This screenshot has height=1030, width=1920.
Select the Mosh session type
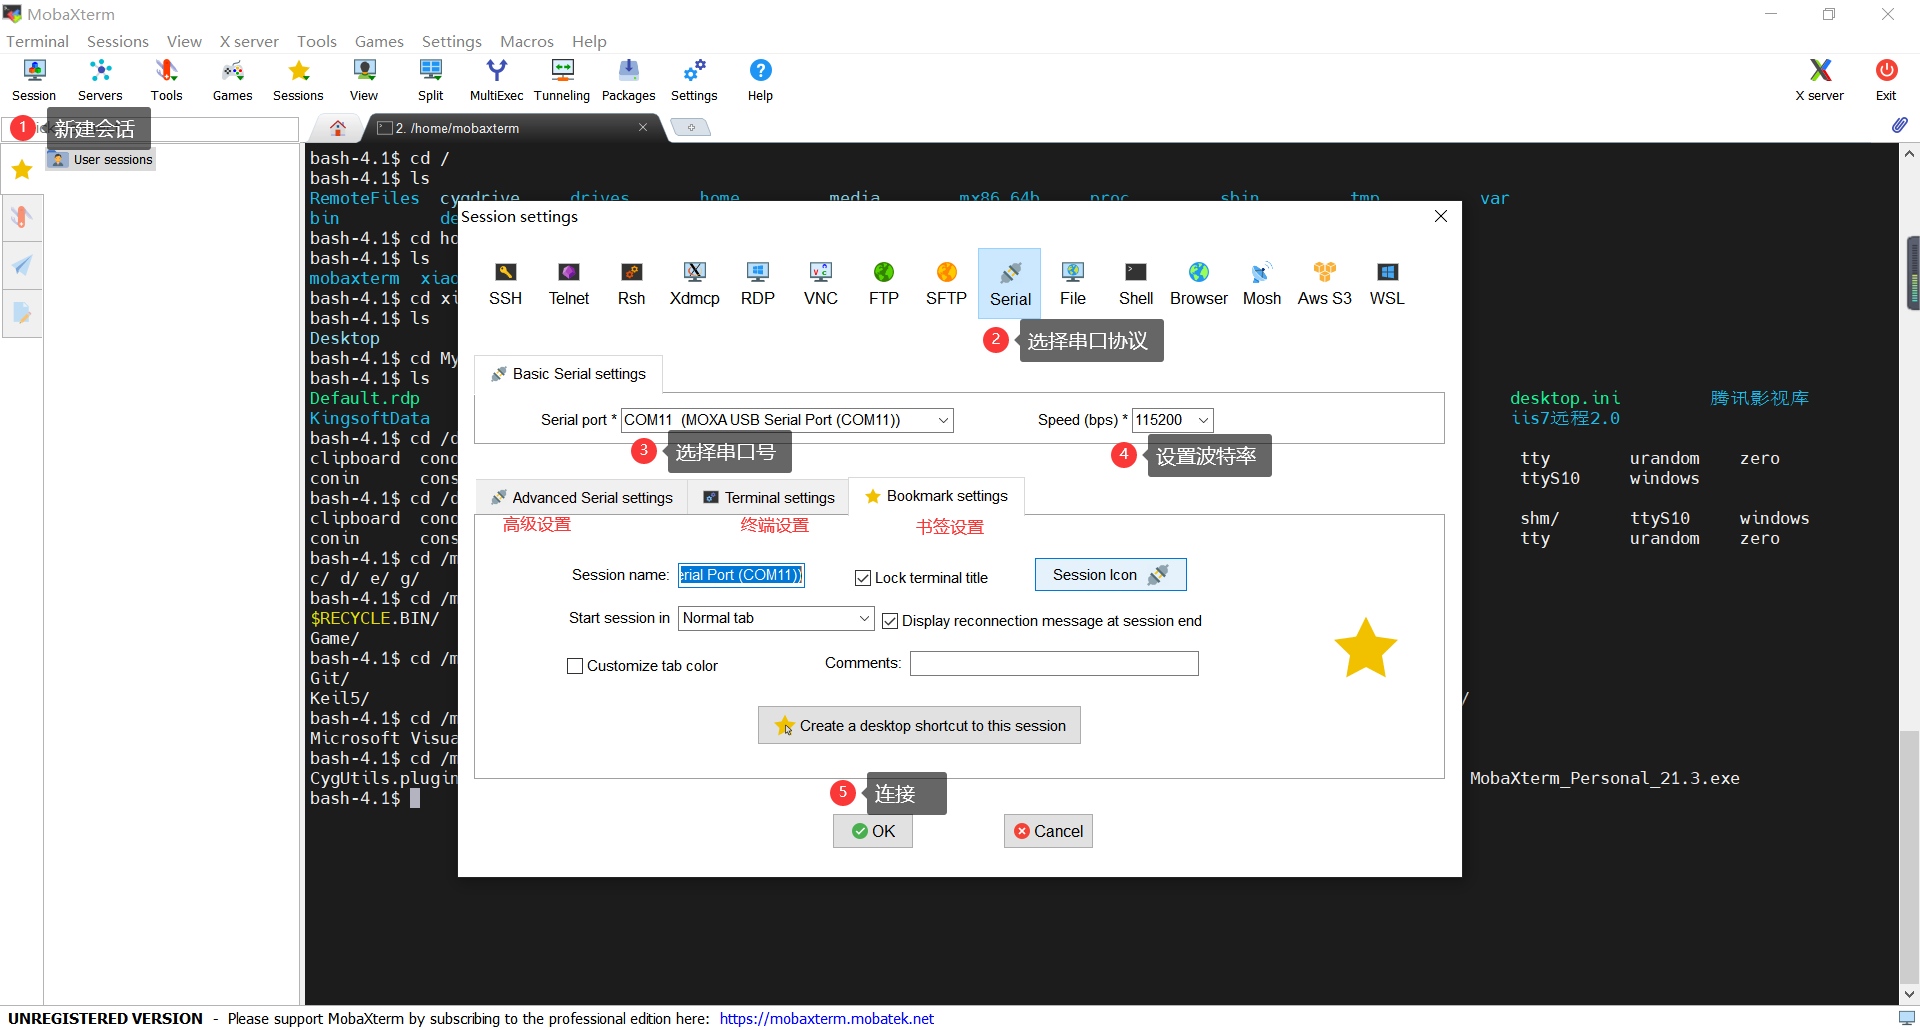coord(1262,284)
